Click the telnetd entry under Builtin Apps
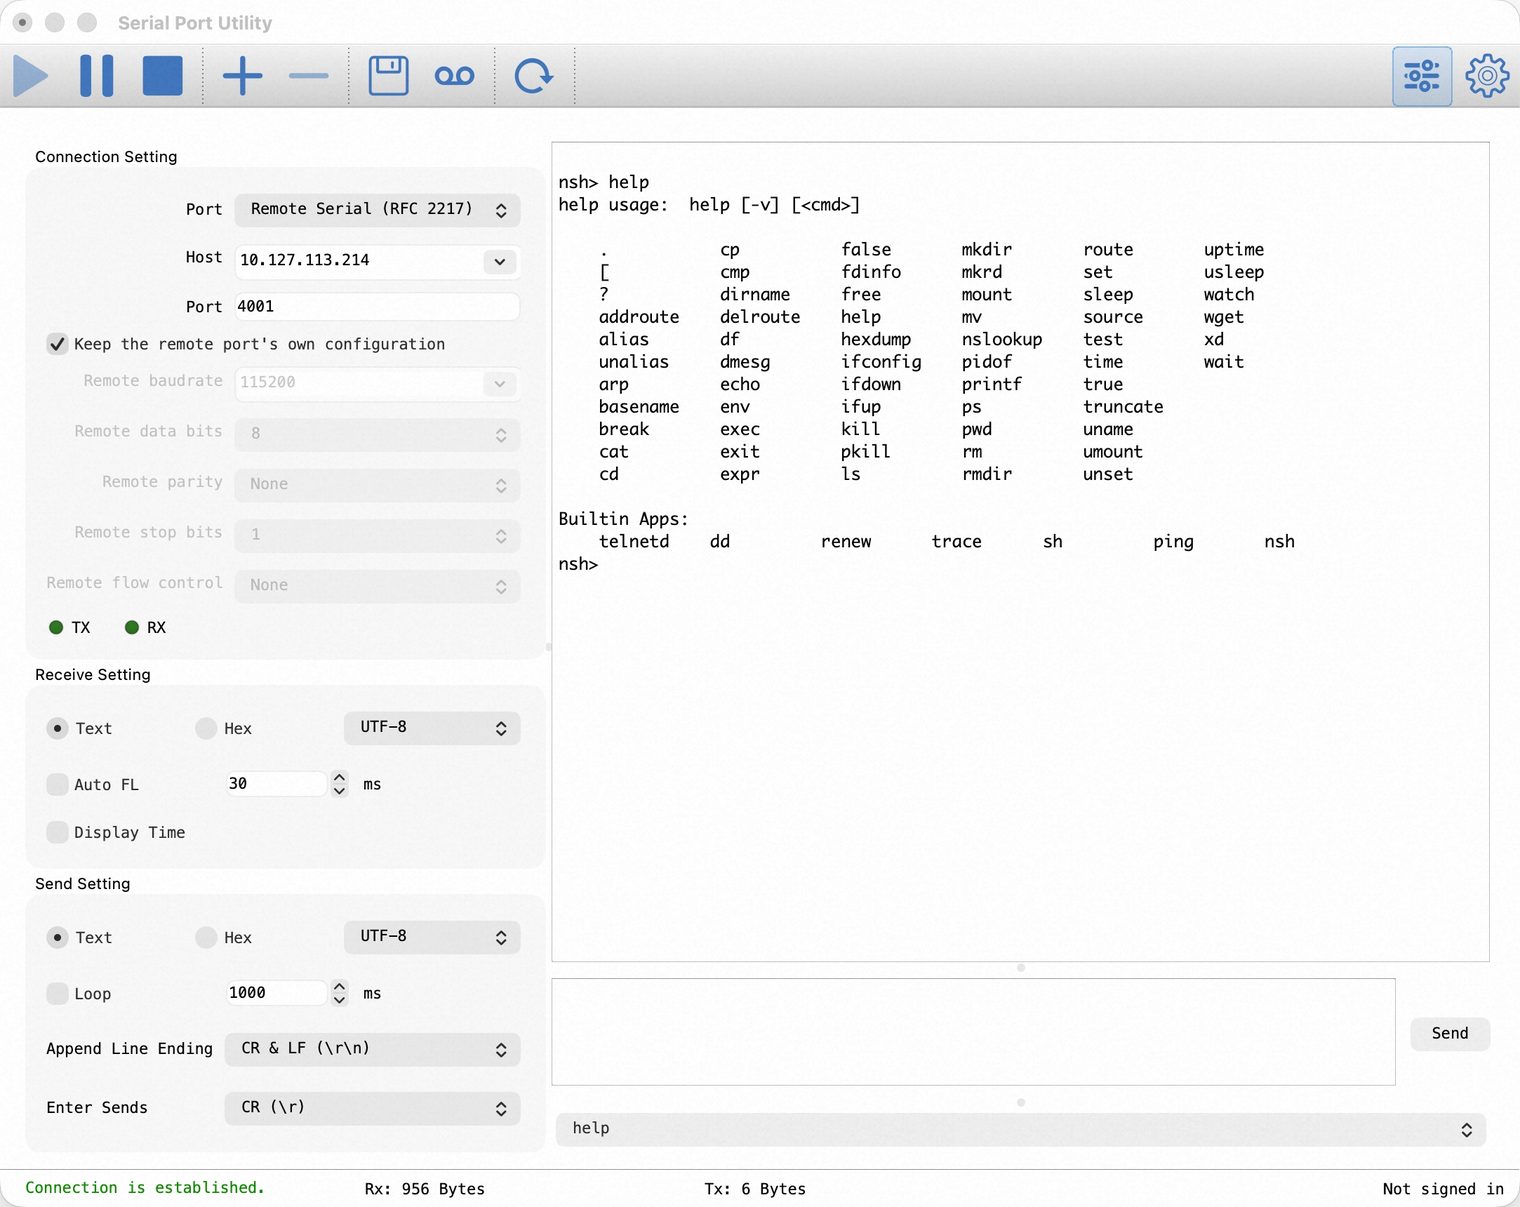The height and width of the screenshot is (1207, 1520). [634, 542]
